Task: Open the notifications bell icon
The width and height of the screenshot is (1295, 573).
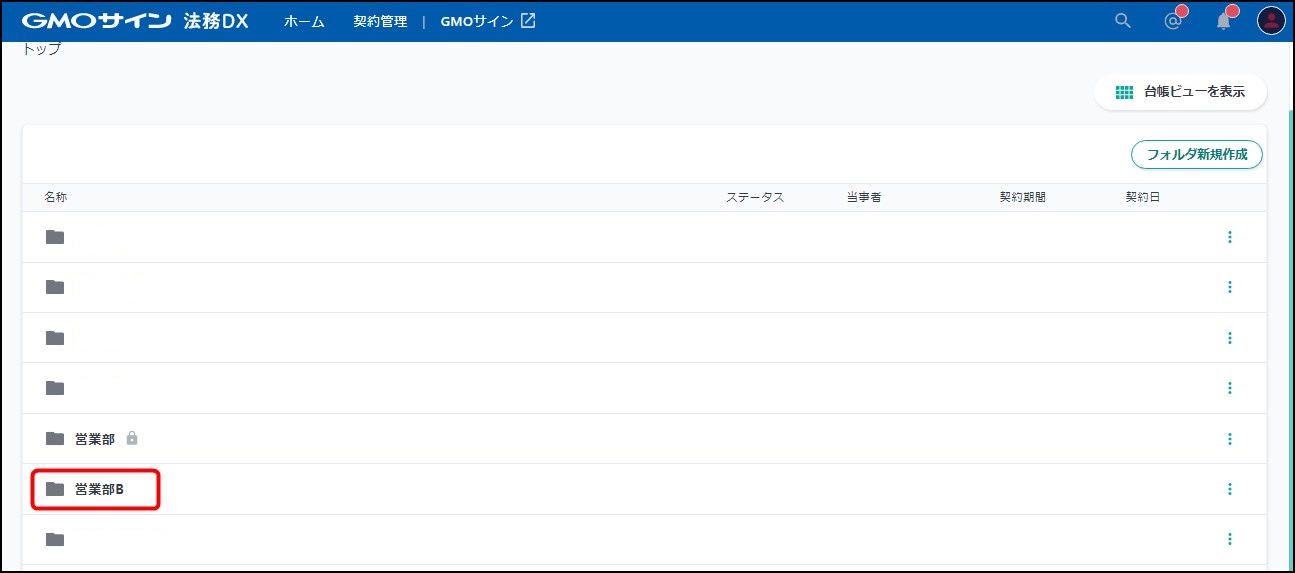Action: coord(1223,21)
